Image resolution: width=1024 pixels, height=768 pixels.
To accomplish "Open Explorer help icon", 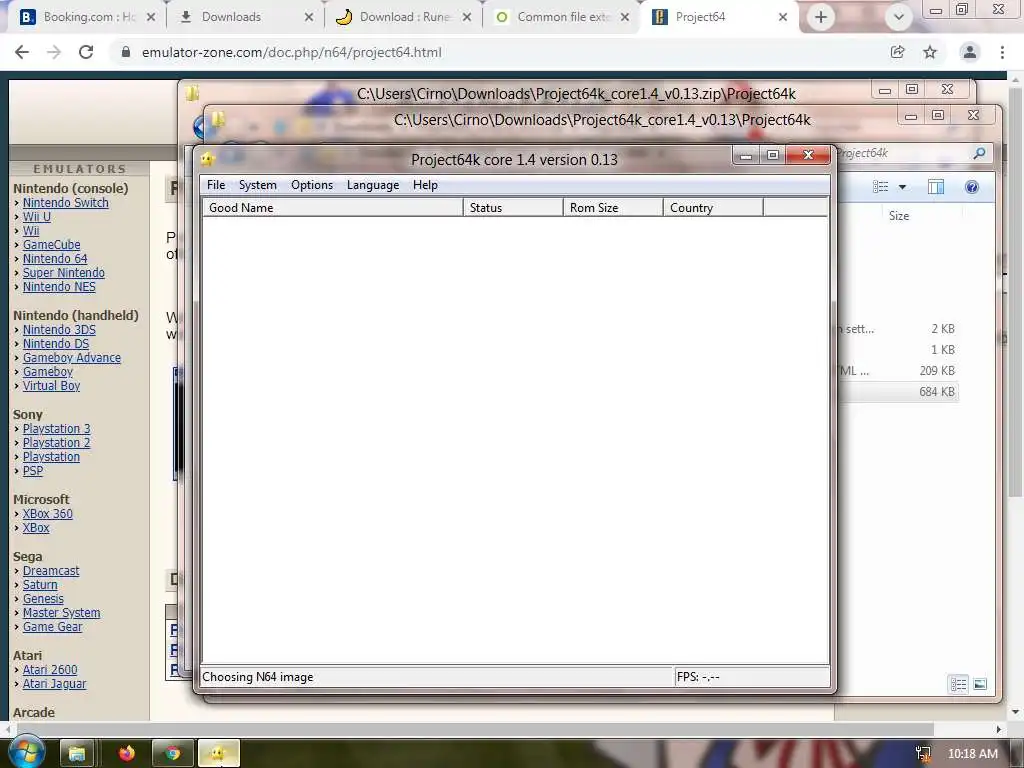I will point(972,187).
